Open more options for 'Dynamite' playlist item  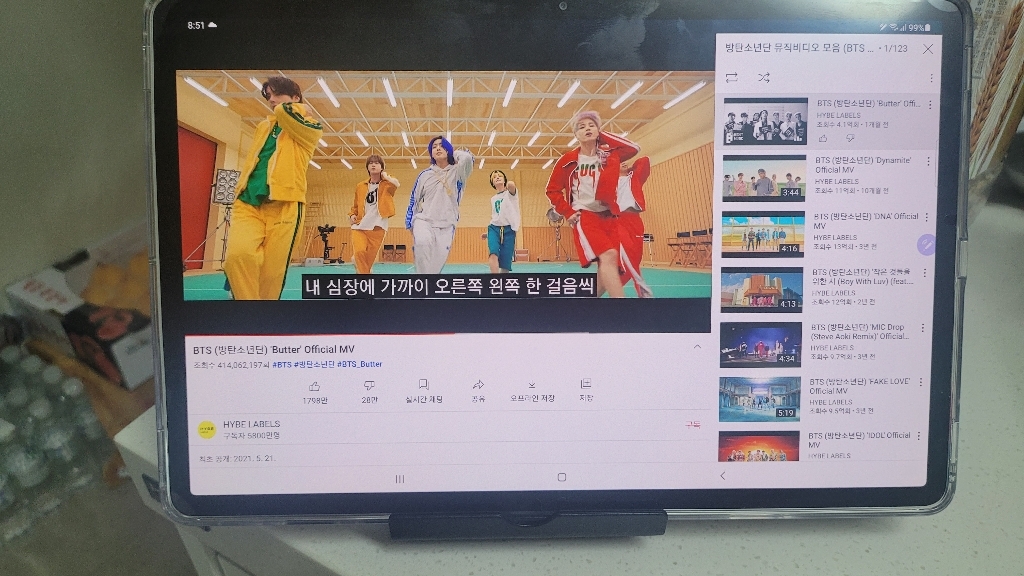click(x=928, y=161)
